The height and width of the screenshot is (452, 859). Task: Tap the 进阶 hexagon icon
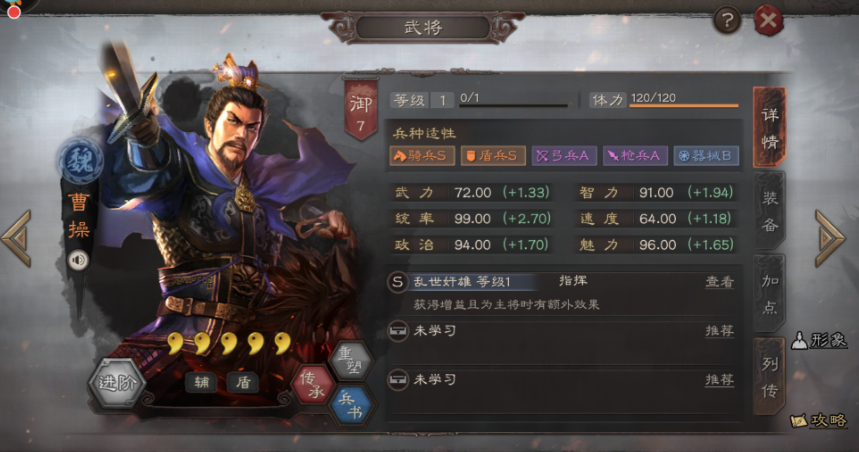[x=117, y=383]
